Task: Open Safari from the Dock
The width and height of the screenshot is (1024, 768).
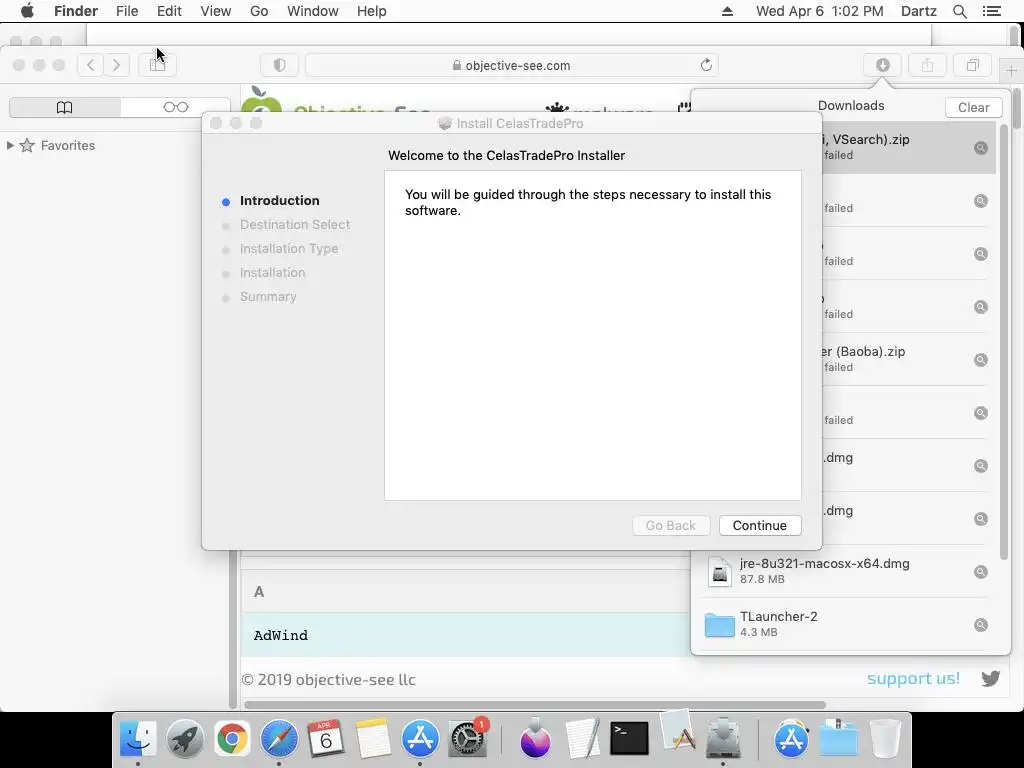Action: point(279,739)
